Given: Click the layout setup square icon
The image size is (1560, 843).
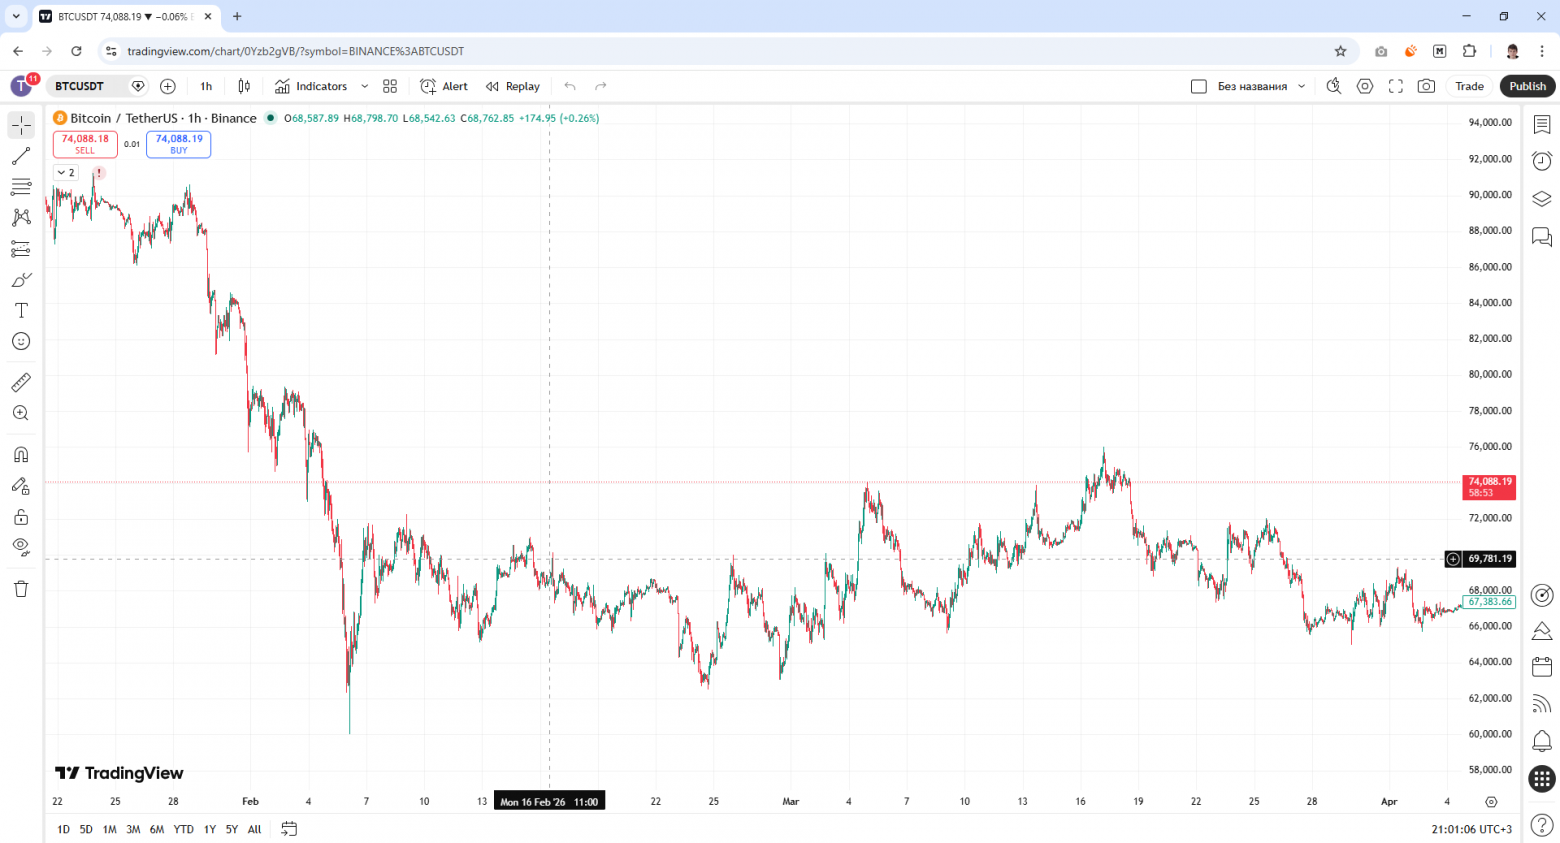Looking at the screenshot, I should click(1199, 86).
